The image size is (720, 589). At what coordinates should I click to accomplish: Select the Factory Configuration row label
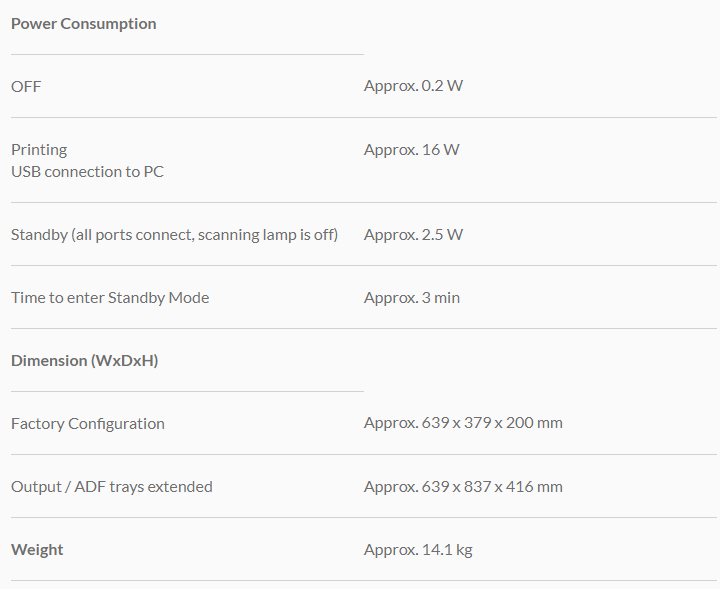[88, 424]
